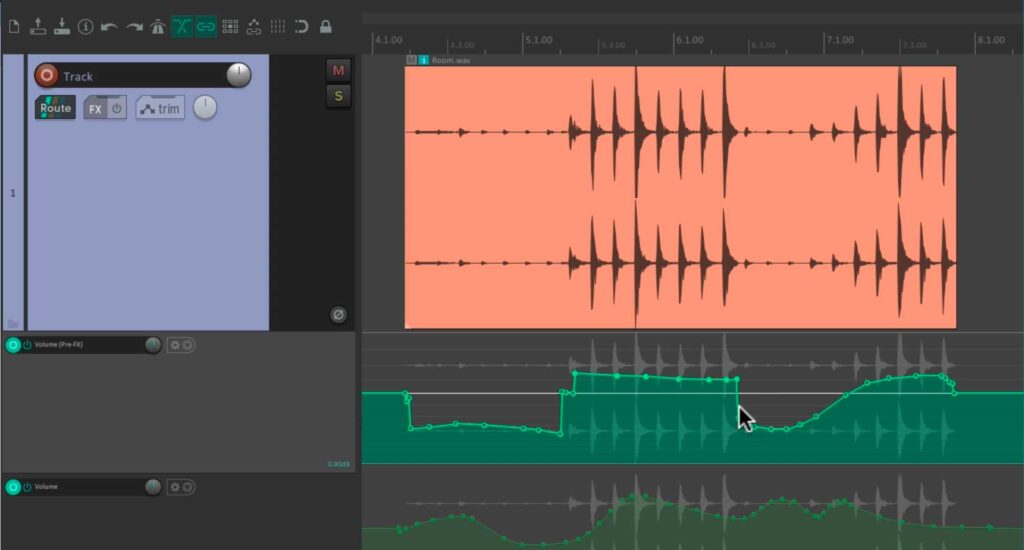
Task: Adjust the track pan knob
Action: click(204, 108)
